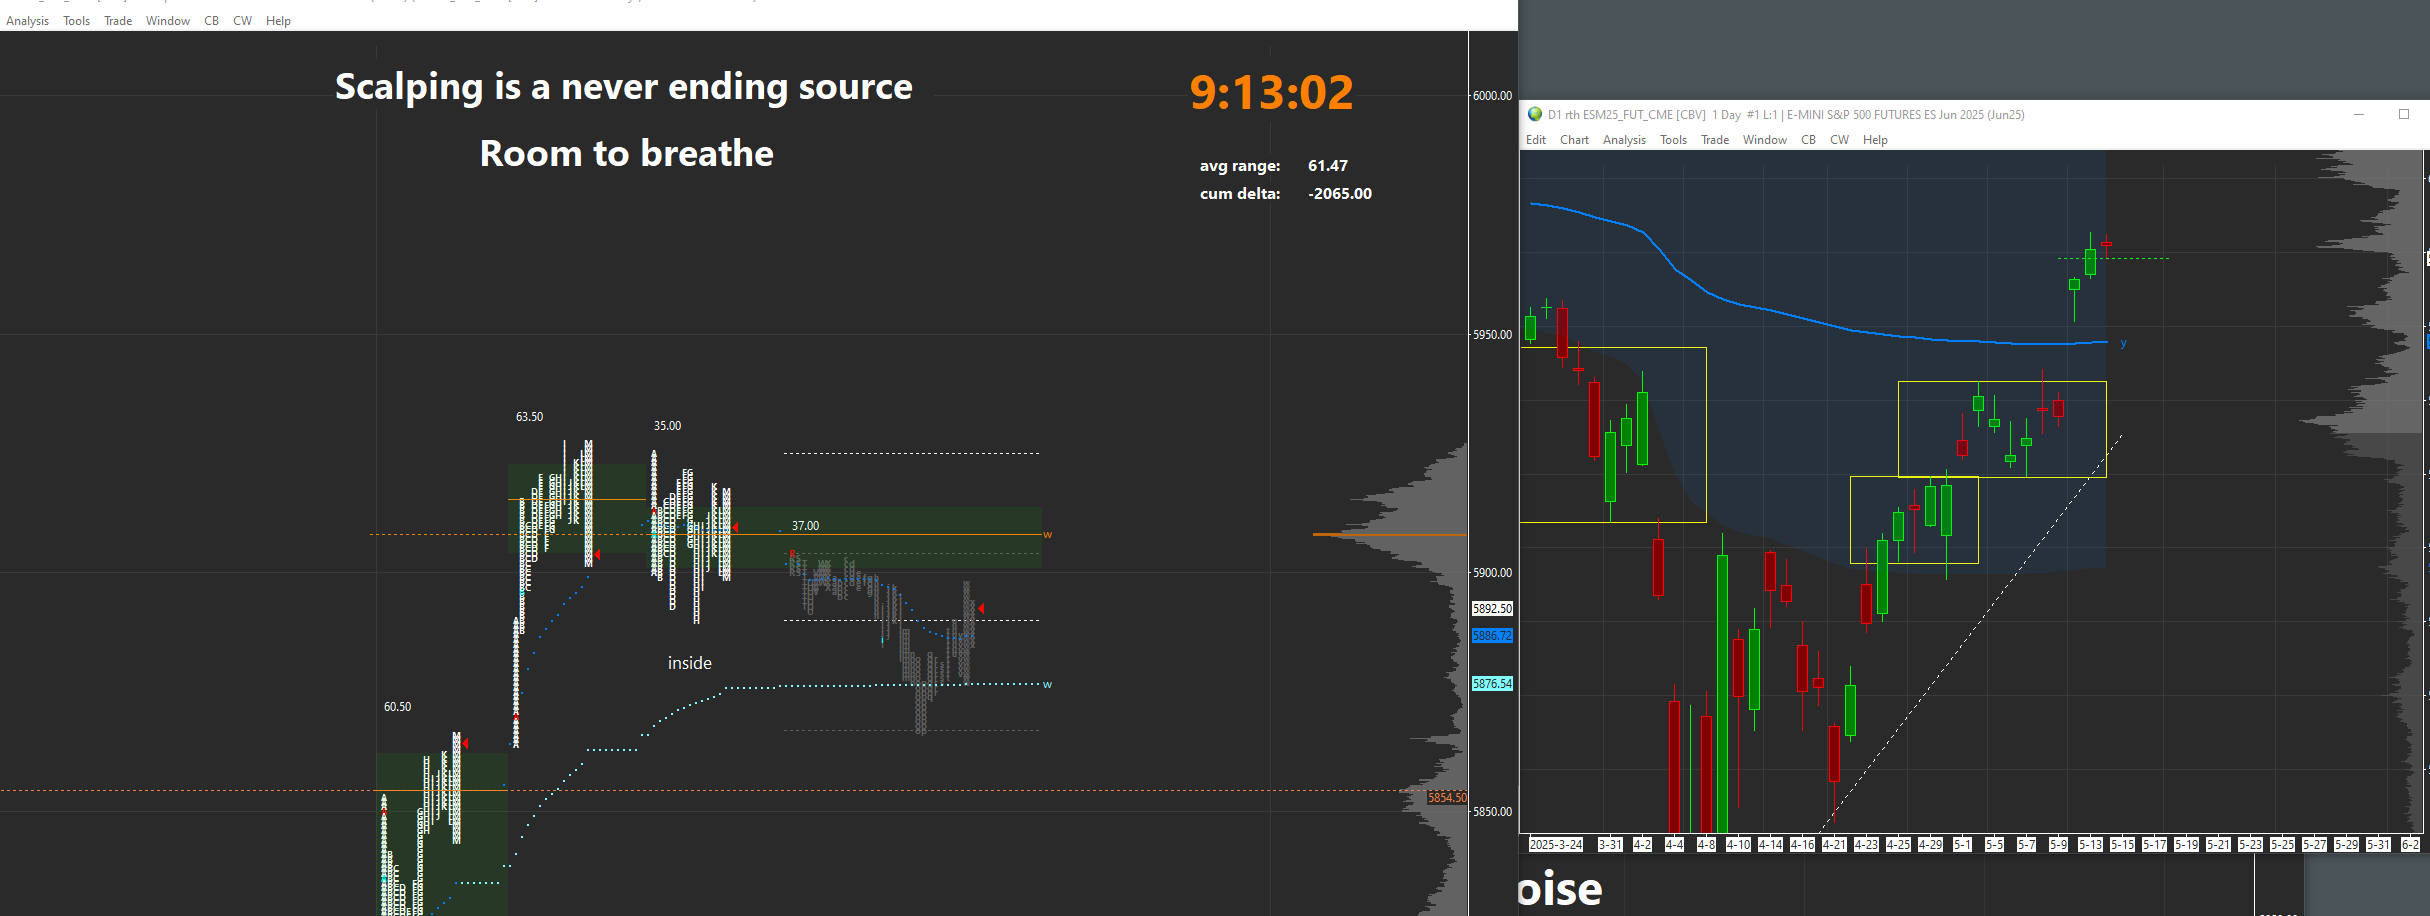2430x916 pixels.
Task: Open CB menu in the D1 daily chart window
Action: (1808, 140)
